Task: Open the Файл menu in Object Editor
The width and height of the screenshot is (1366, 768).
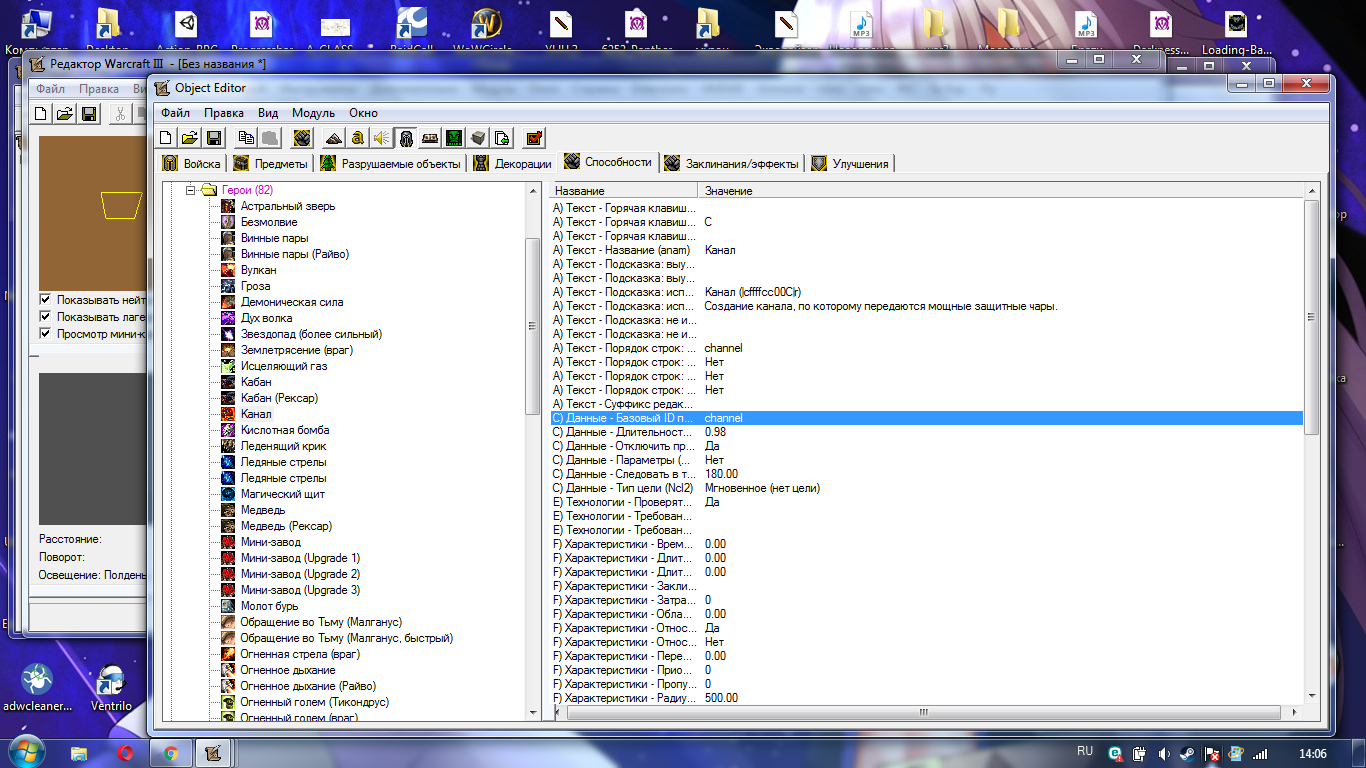Action: click(x=175, y=113)
